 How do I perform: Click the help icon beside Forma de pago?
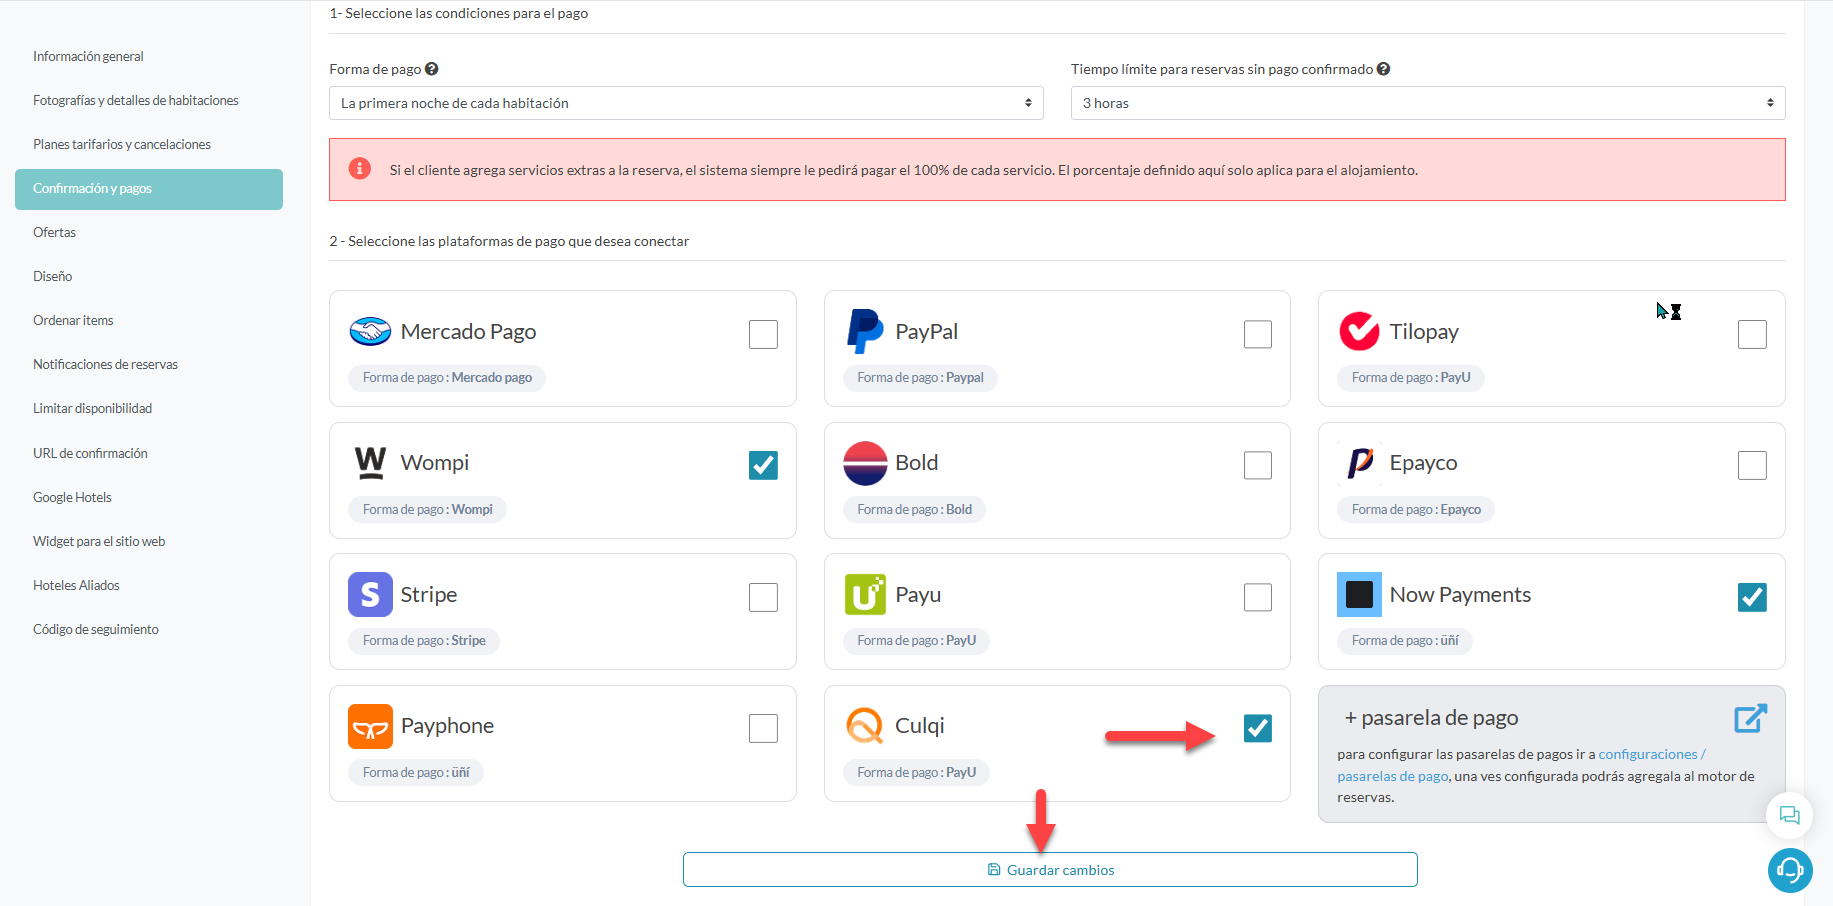pos(431,69)
